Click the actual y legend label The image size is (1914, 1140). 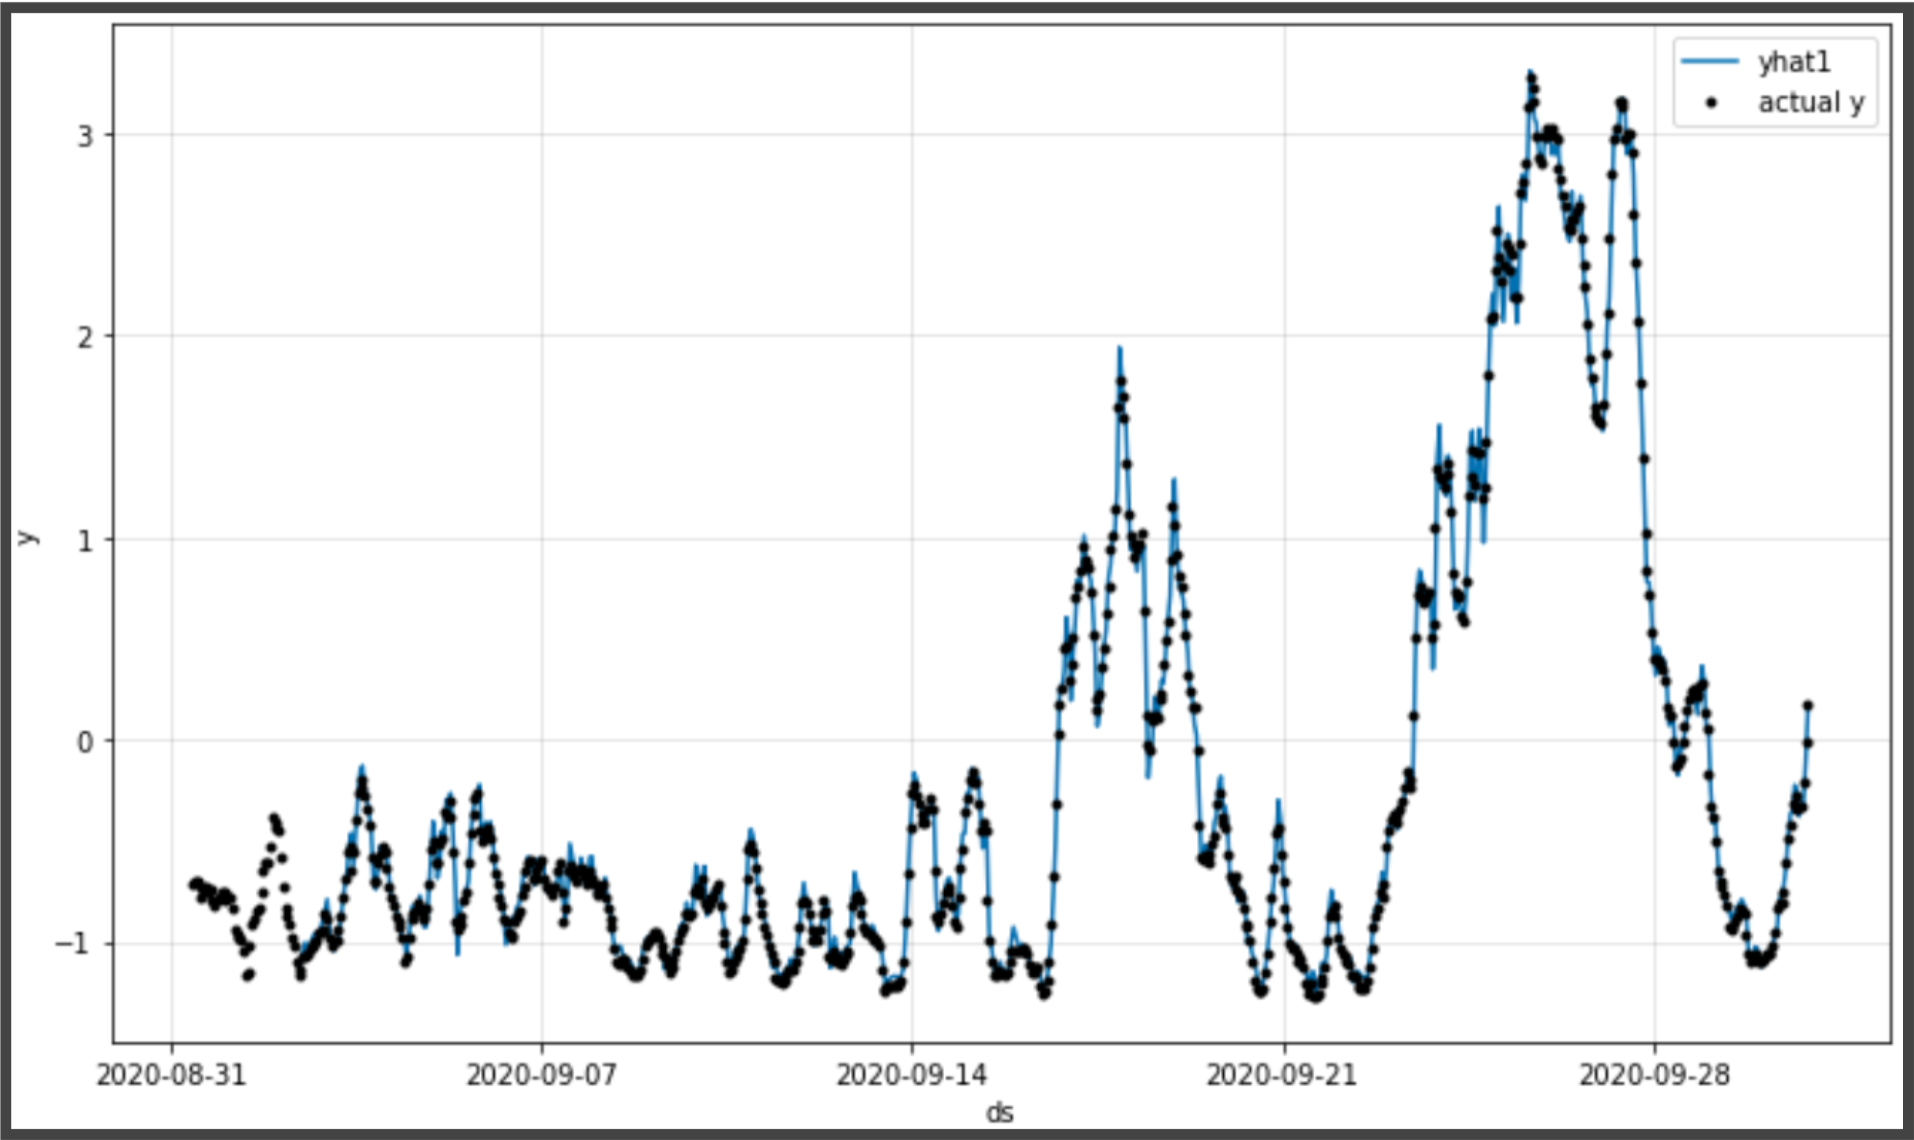[x=1811, y=103]
